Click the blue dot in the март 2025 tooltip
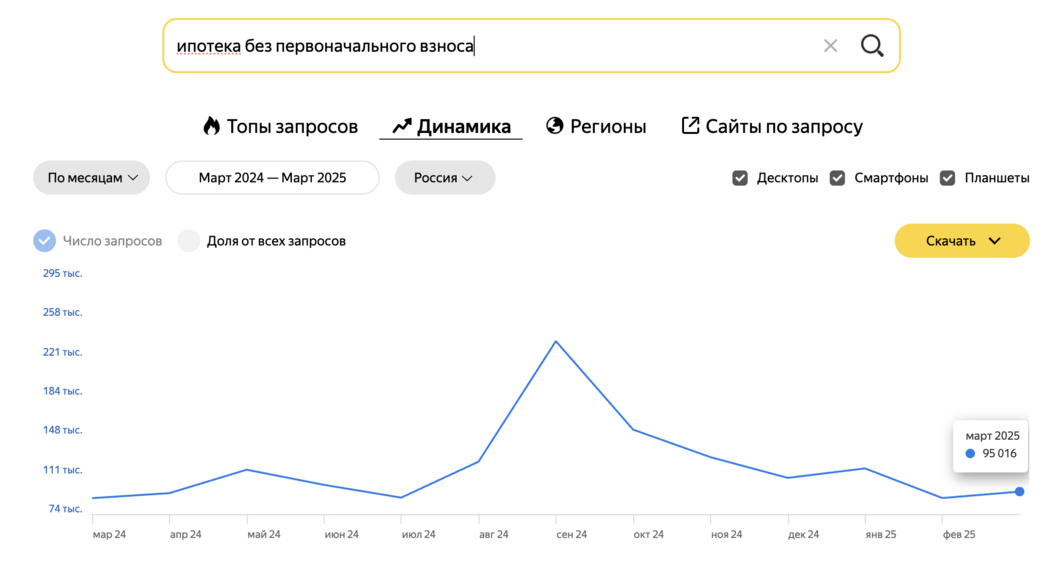Image resolution: width=1050 pixels, height=566 pixels. pos(970,453)
